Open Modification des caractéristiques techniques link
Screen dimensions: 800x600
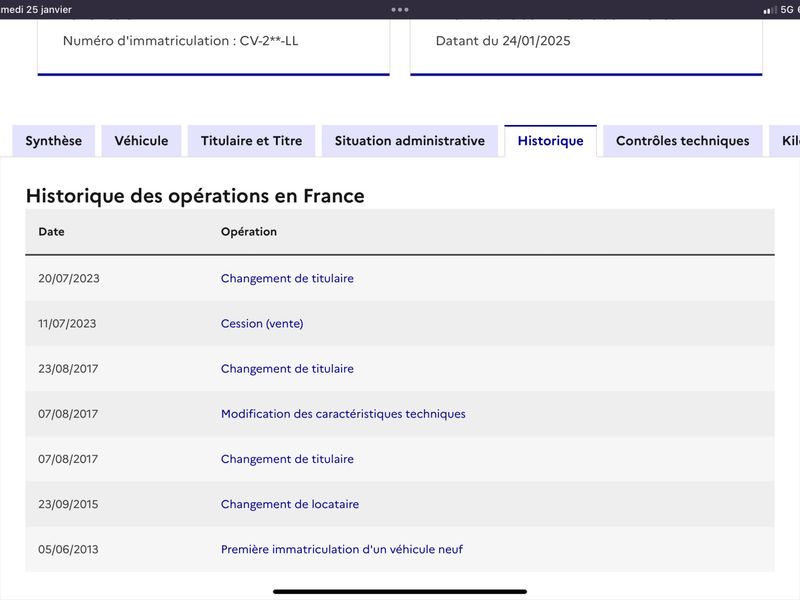click(343, 414)
